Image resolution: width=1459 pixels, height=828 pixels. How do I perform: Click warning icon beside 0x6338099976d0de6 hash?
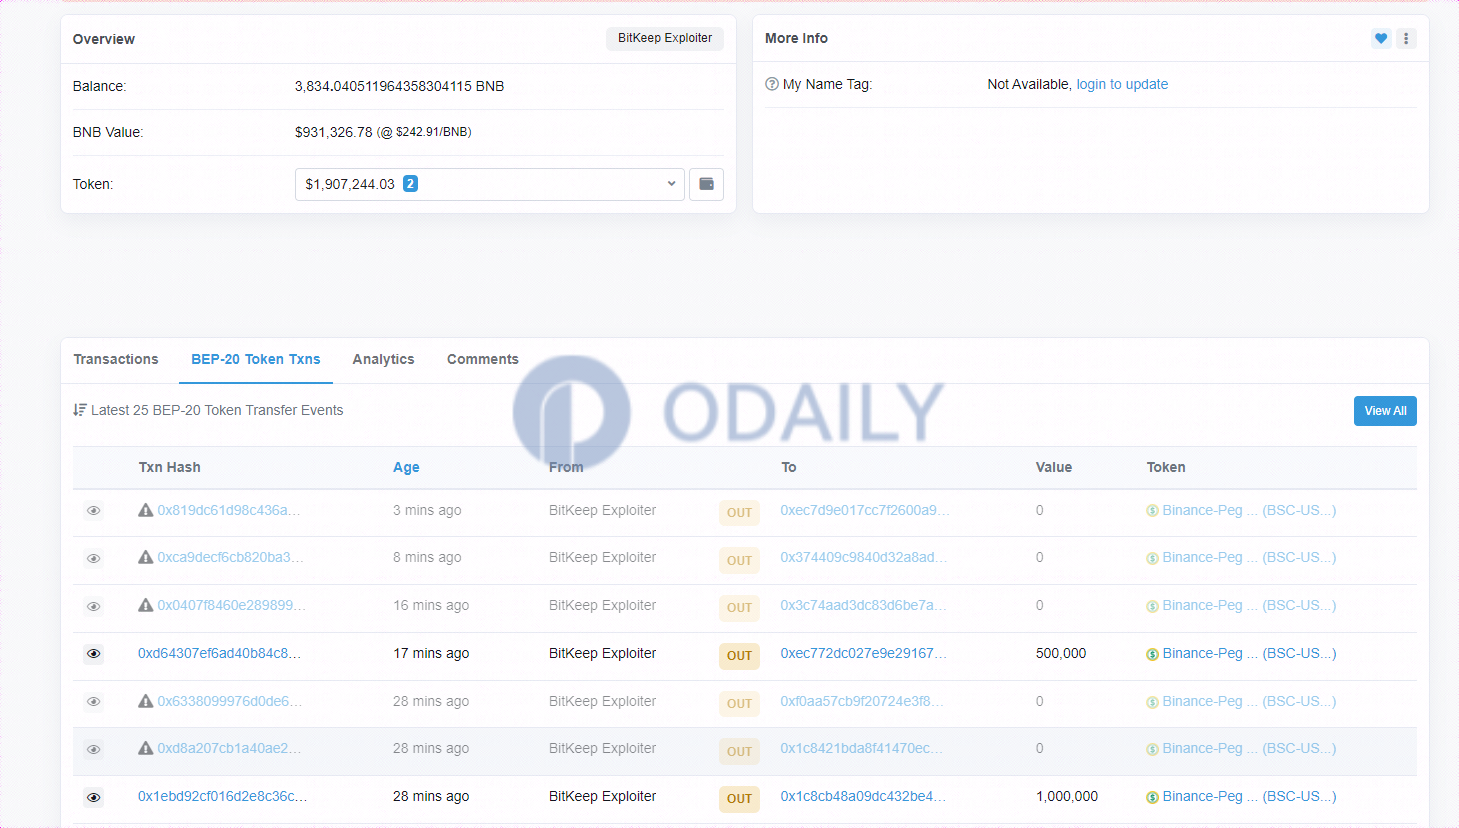pos(146,701)
